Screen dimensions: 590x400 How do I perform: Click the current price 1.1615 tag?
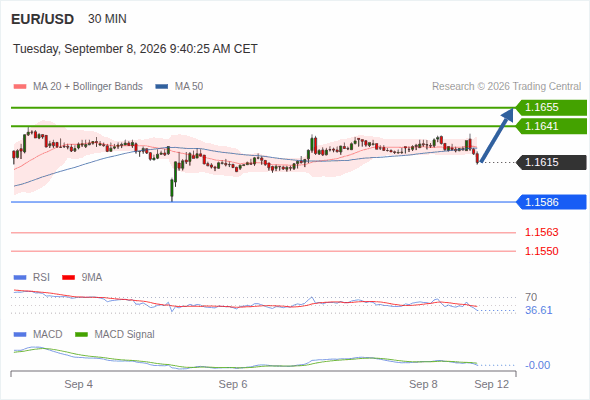point(552,163)
